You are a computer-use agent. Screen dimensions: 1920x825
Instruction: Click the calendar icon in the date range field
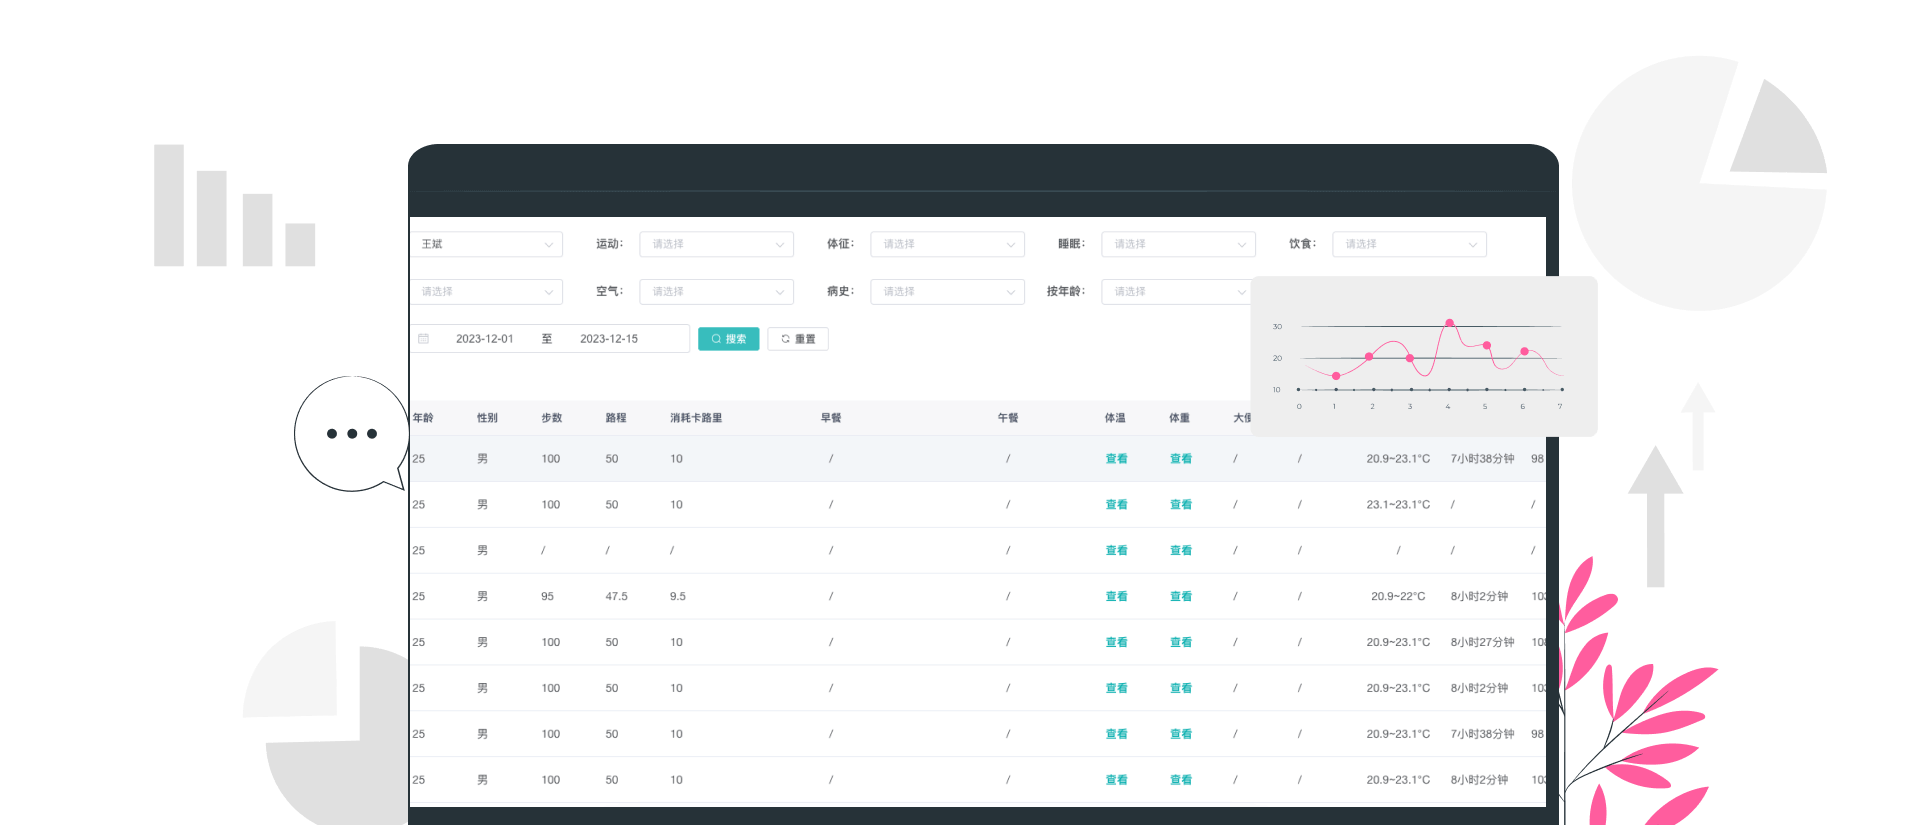tap(424, 339)
